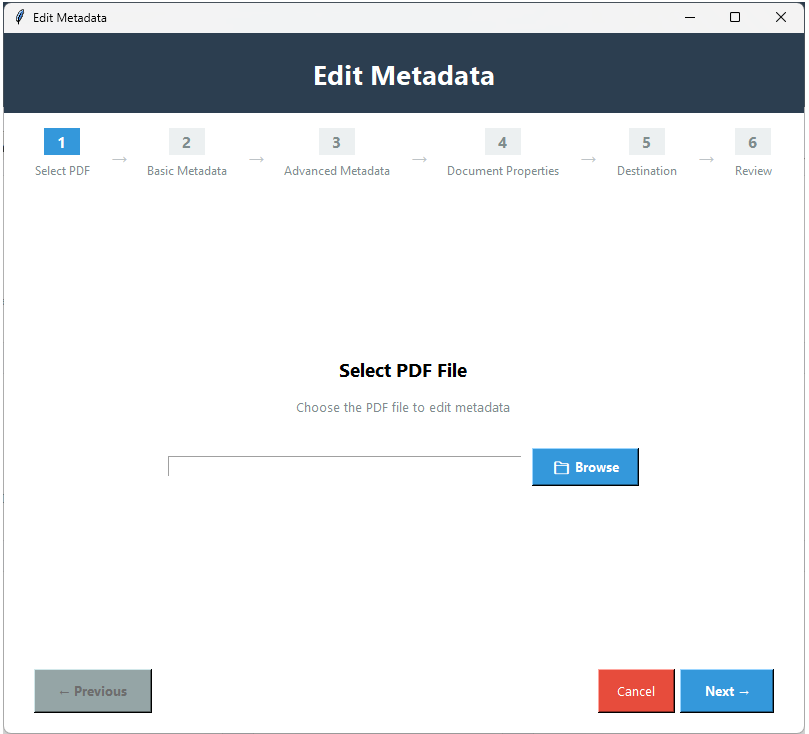The image size is (809, 734).
Task: Select the Step 3 Advanced Metadata indicator
Action: click(x=336, y=142)
